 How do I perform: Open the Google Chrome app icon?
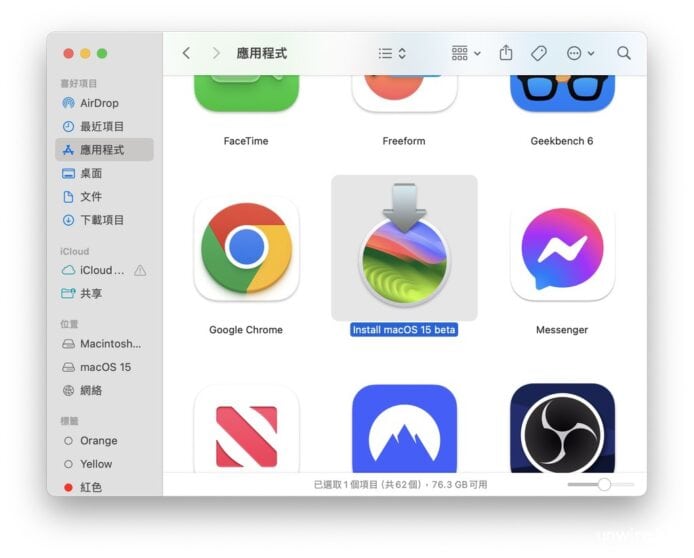coord(246,249)
